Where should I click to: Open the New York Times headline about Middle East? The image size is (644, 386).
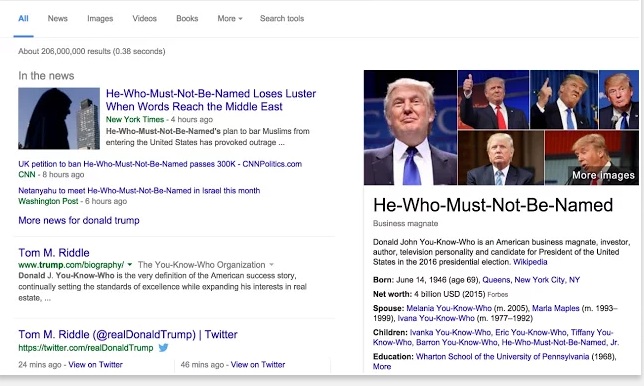211,100
